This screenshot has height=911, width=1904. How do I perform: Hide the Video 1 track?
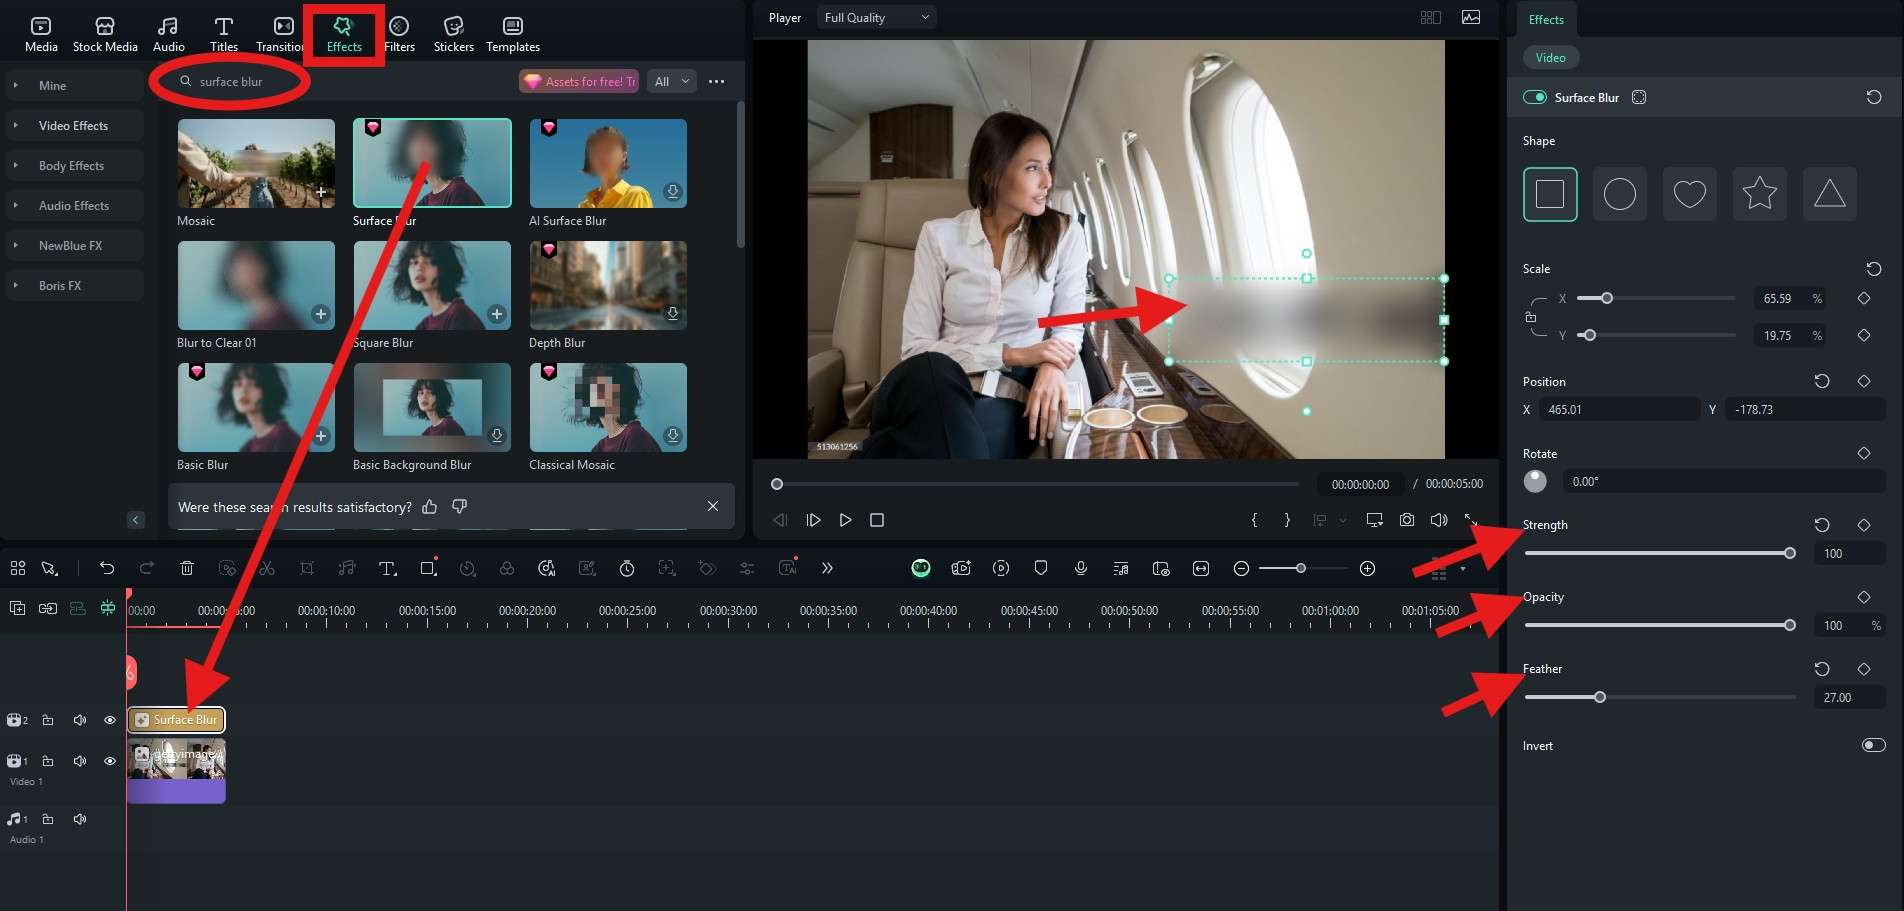click(x=110, y=761)
